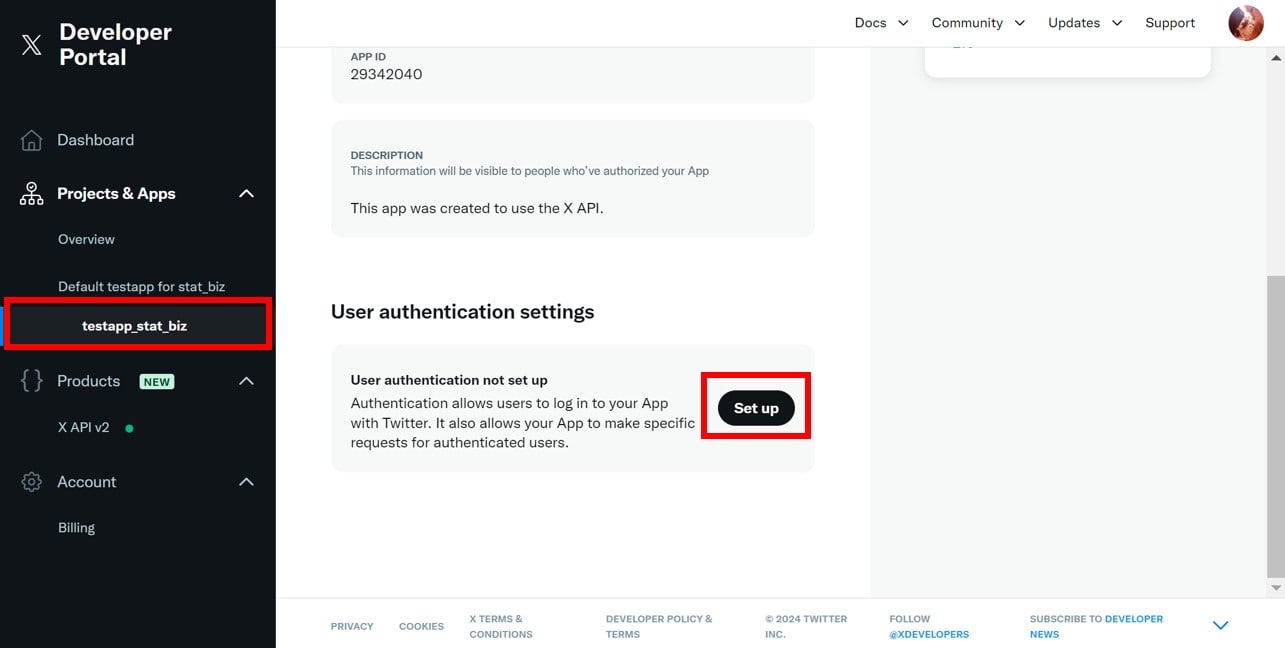Open the Dashboard home icon

pyautogui.click(x=31, y=140)
